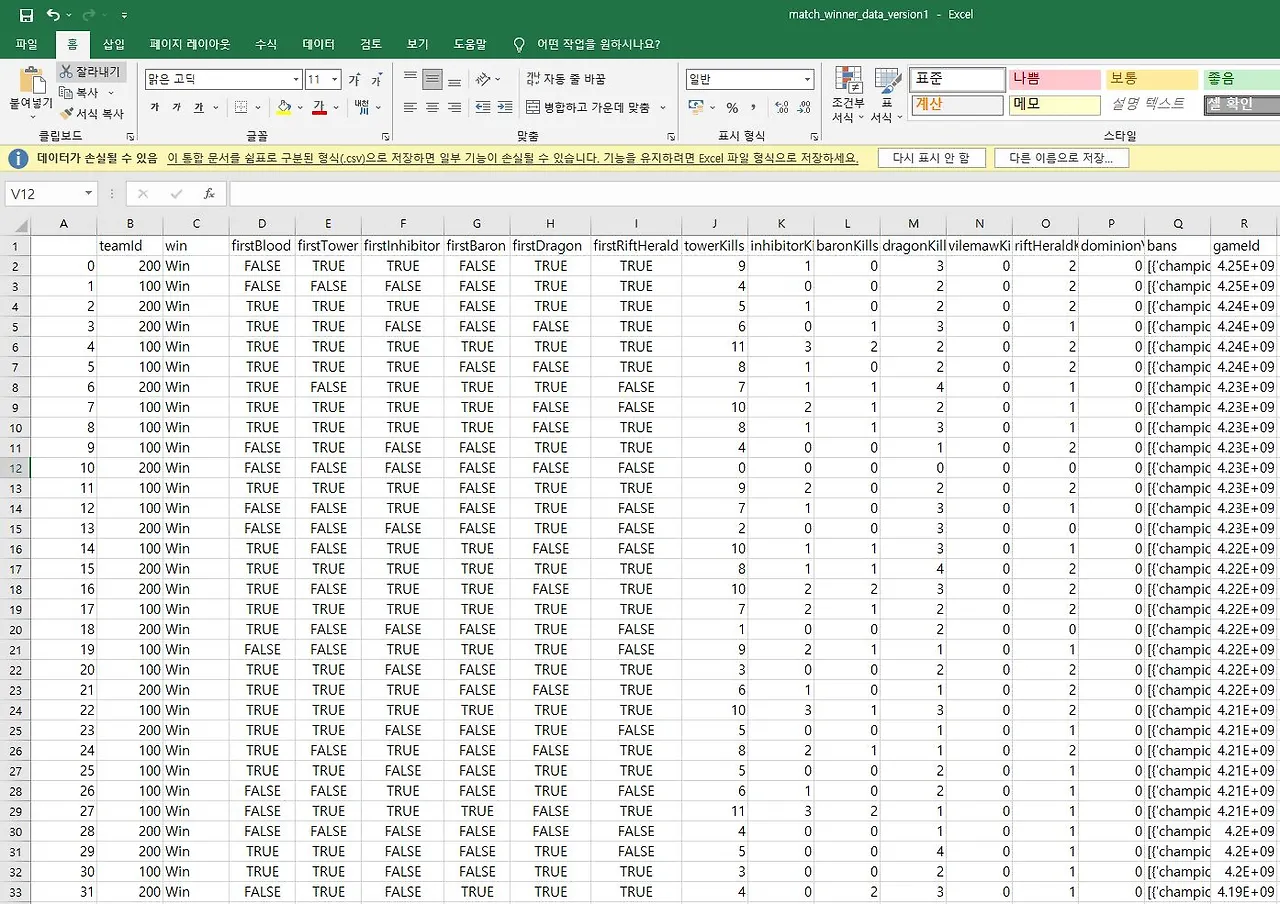This screenshot has height=904, width=1280.
Task: Expand fill color options arrow
Action: pos(300,107)
